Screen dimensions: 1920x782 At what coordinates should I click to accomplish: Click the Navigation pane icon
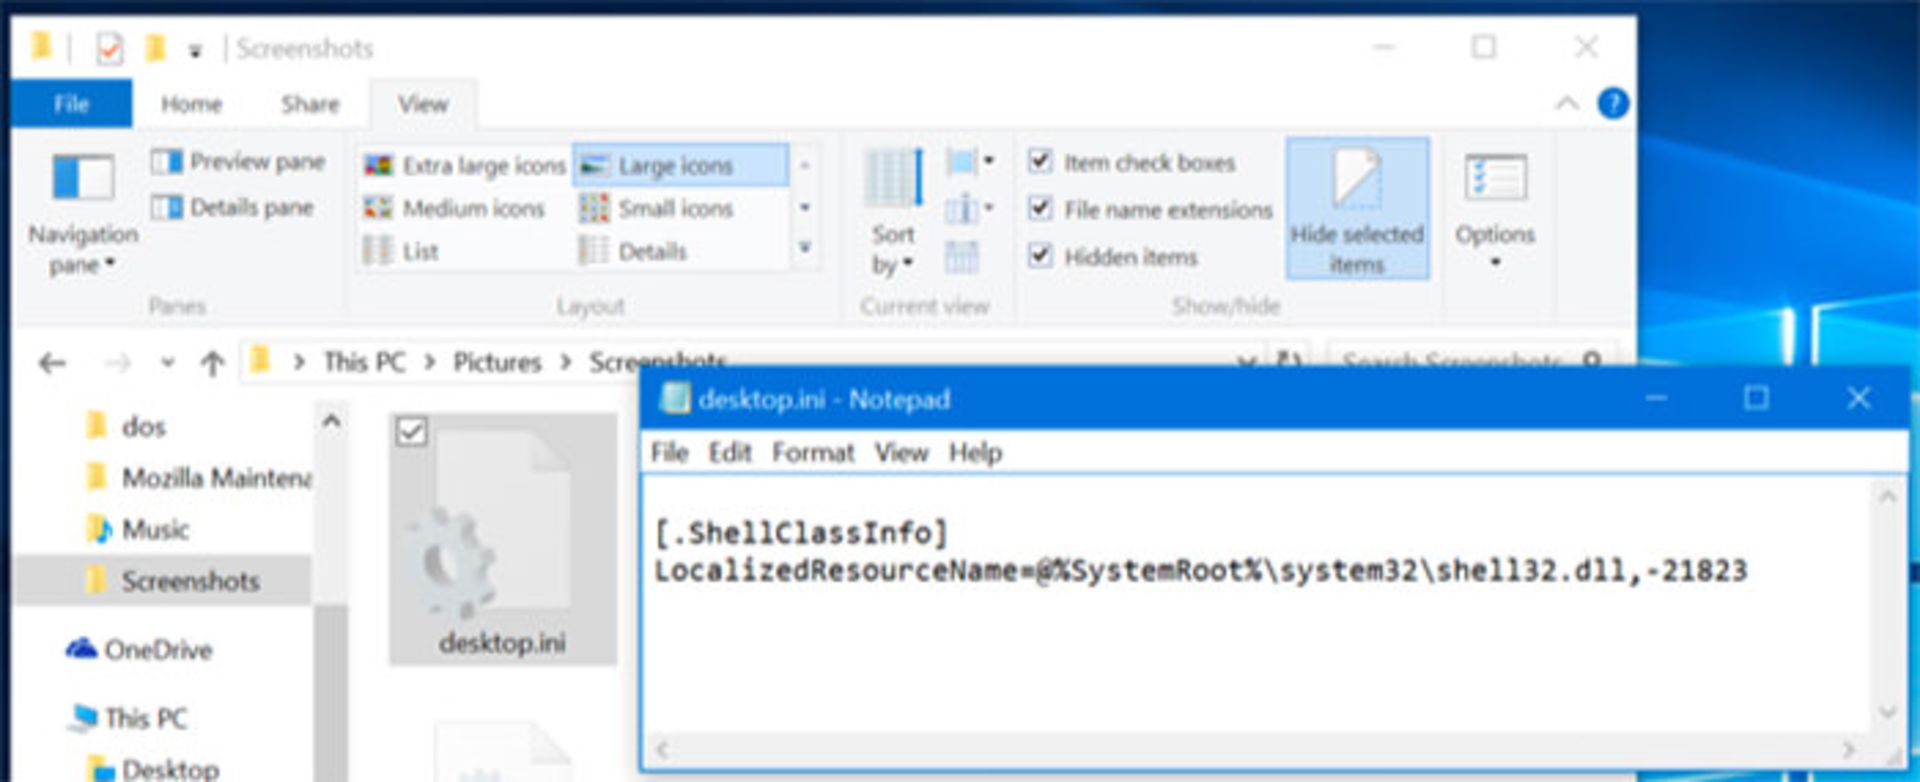[x=82, y=180]
